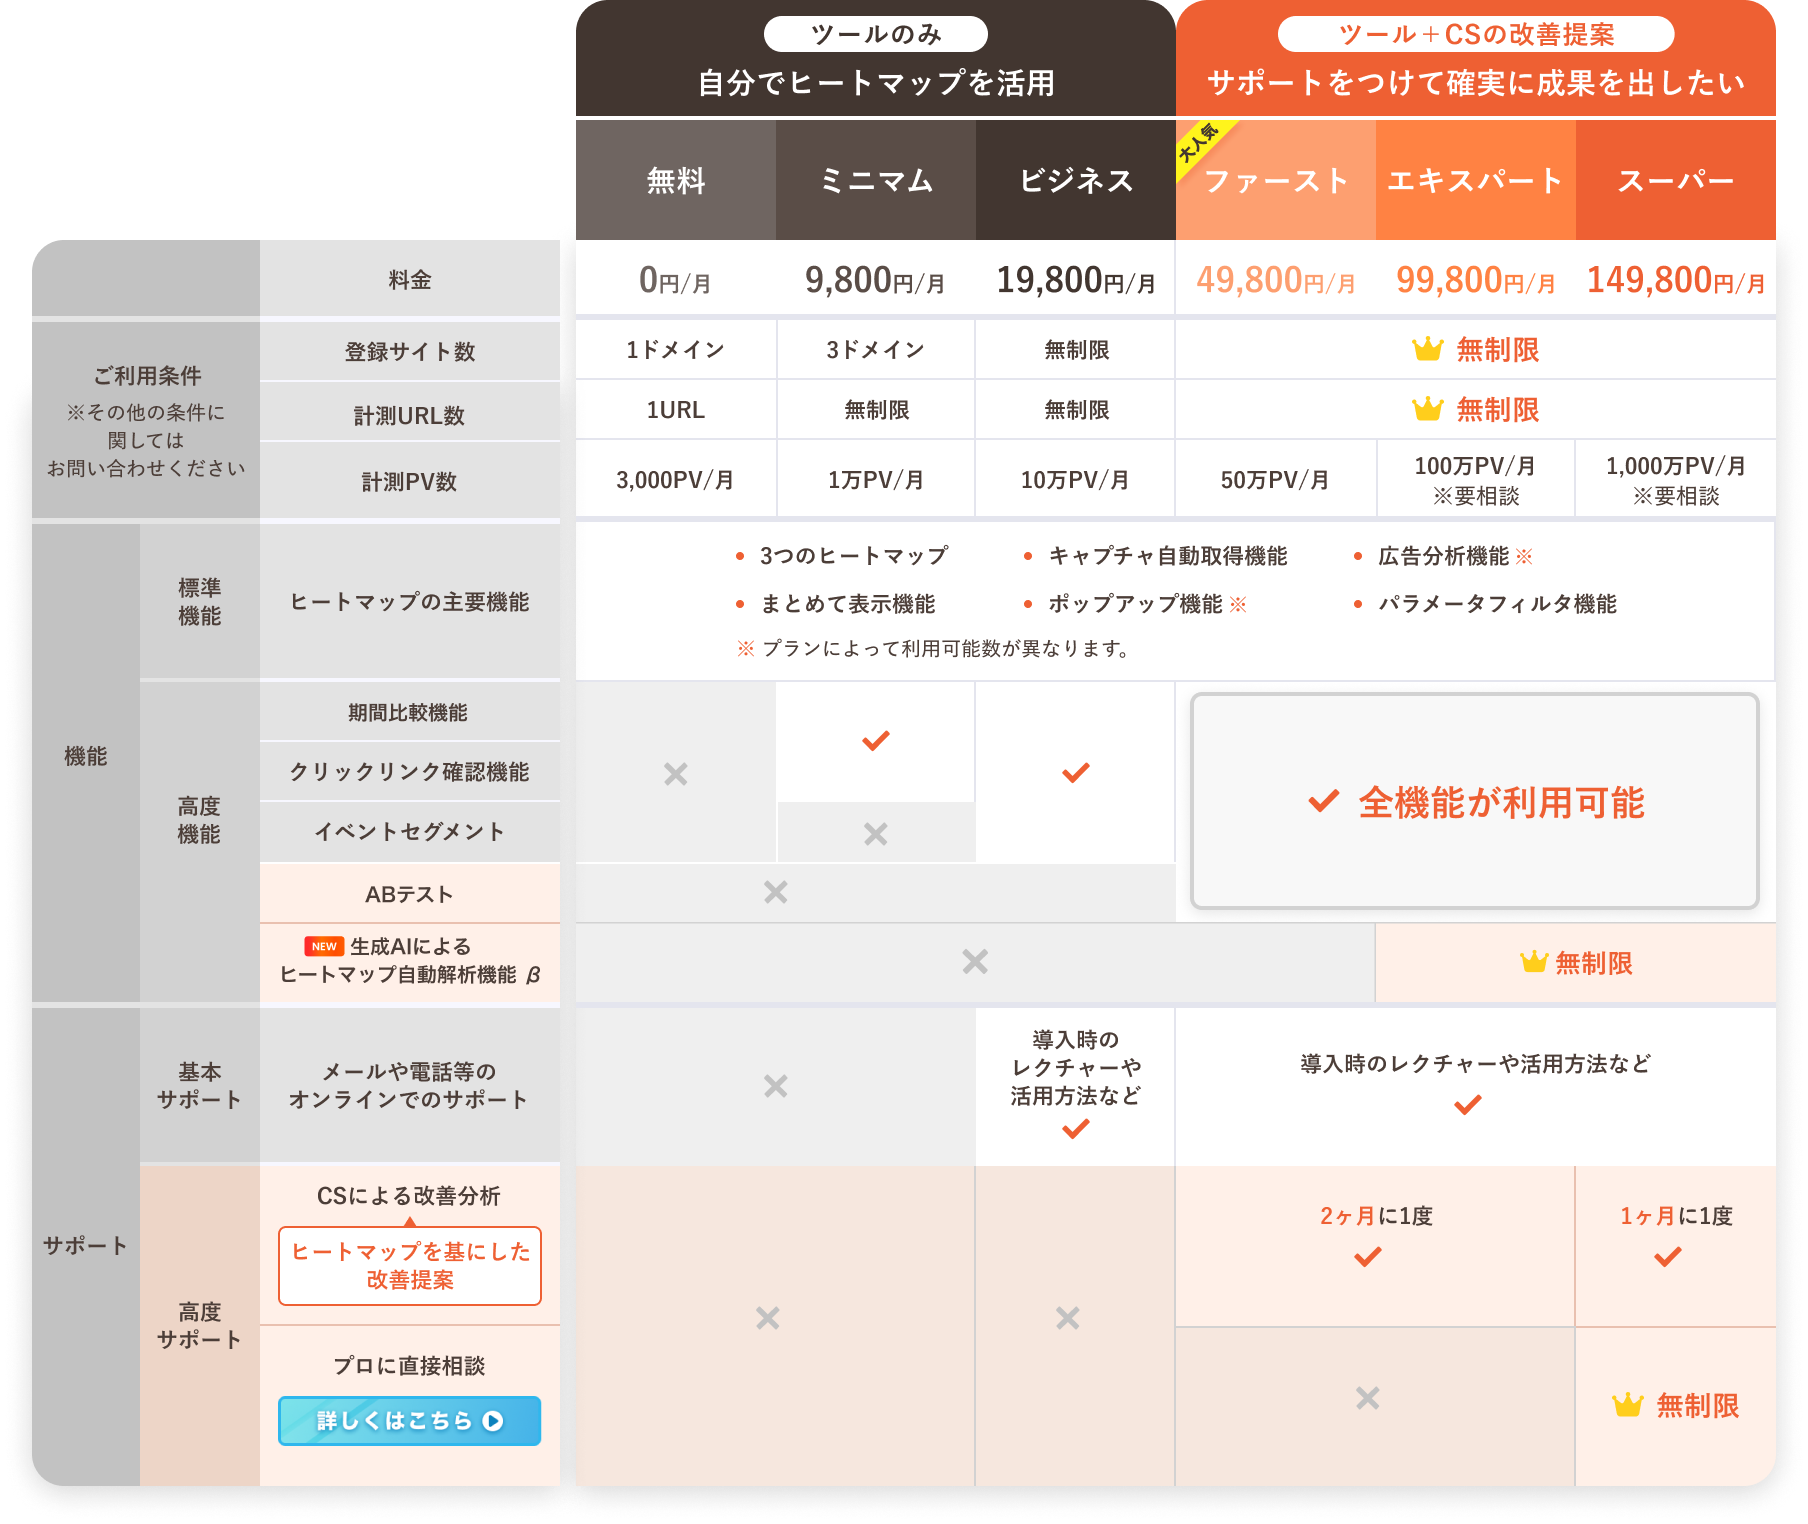The height and width of the screenshot is (1524, 1808).
Task: Click the X mark in the ABテスト row
Action: [776, 891]
